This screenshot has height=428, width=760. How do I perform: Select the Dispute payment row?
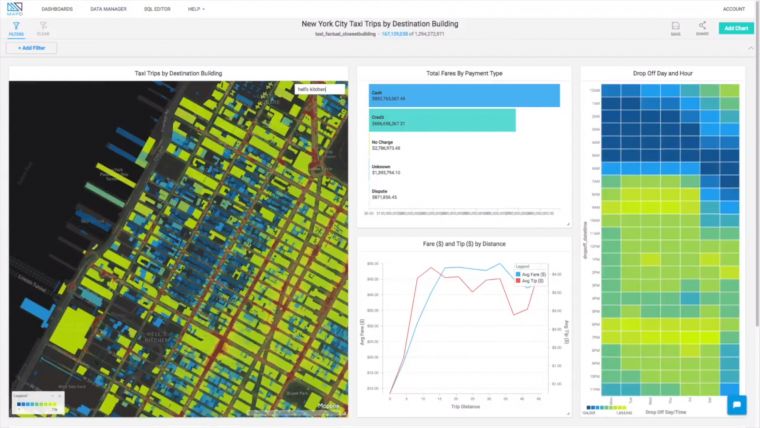pyautogui.click(x=384, y=194)
